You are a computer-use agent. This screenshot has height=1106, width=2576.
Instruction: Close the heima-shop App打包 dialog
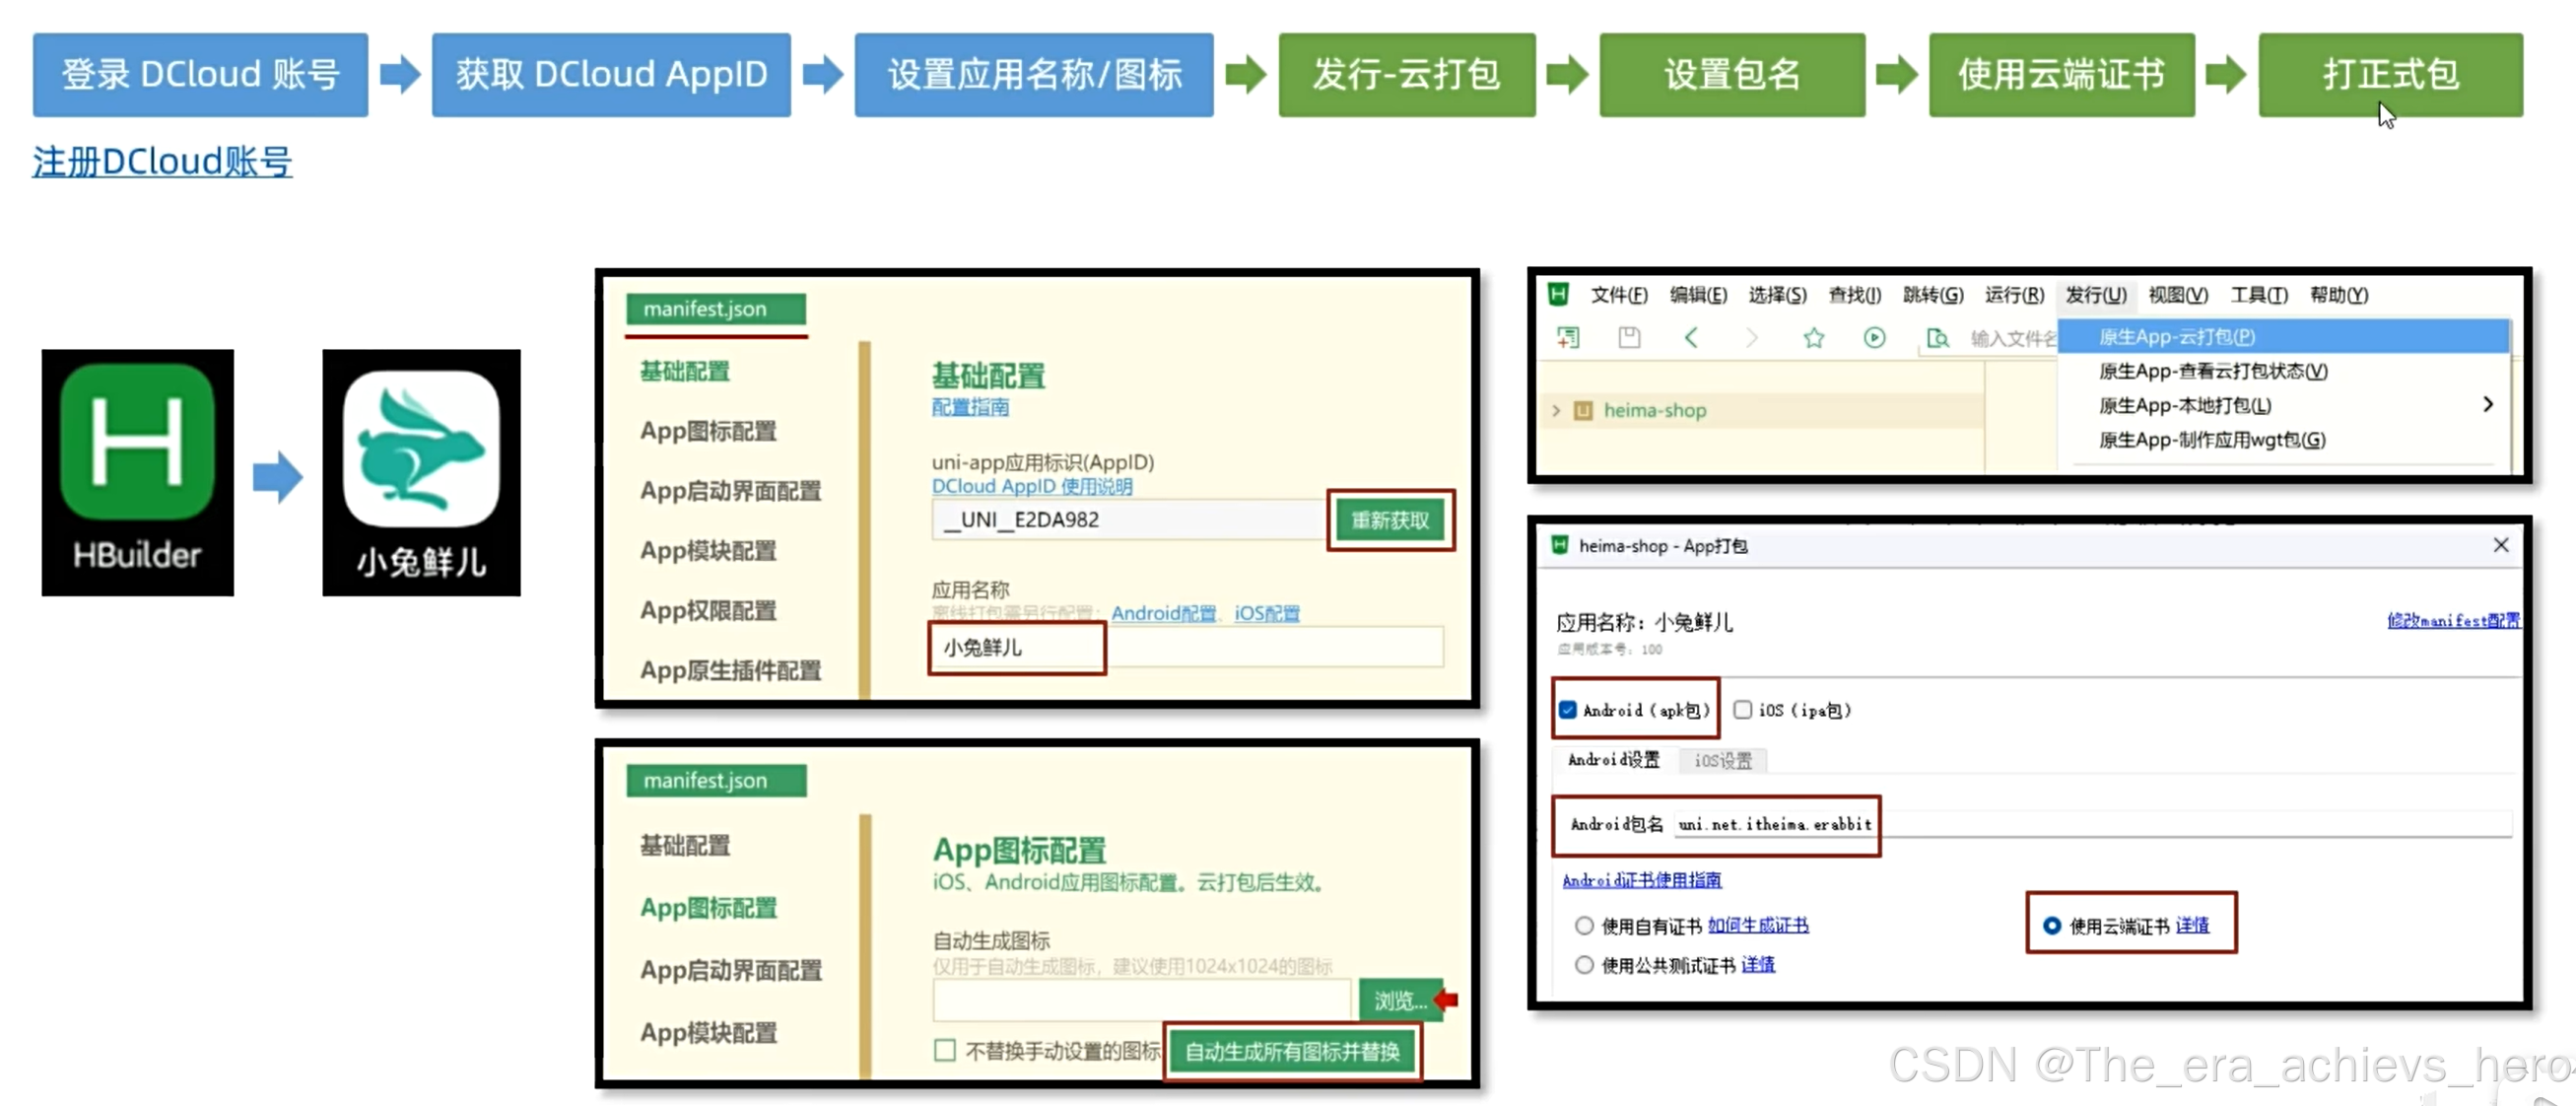tap(2501, 545)
